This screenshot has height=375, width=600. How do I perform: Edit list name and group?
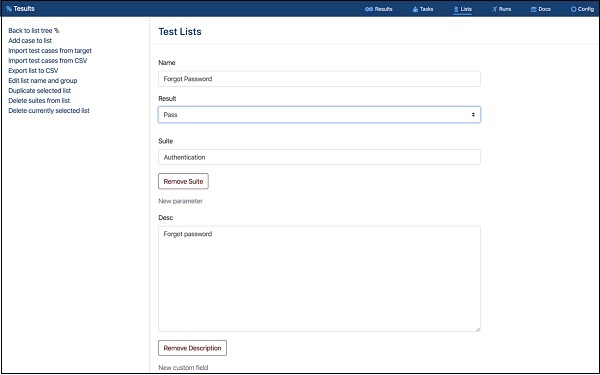pos(43,80)
